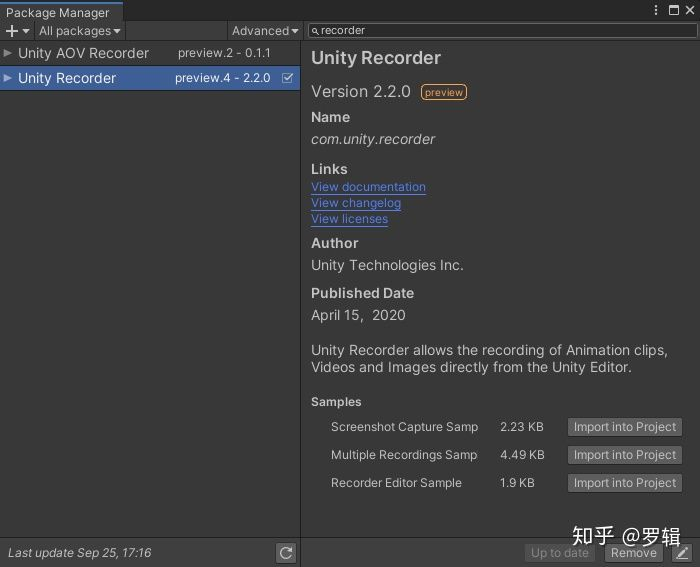Import the Multiple Recordings Sample into project
Viewport: 700px width, 567px height.
(x=625, y=455)
